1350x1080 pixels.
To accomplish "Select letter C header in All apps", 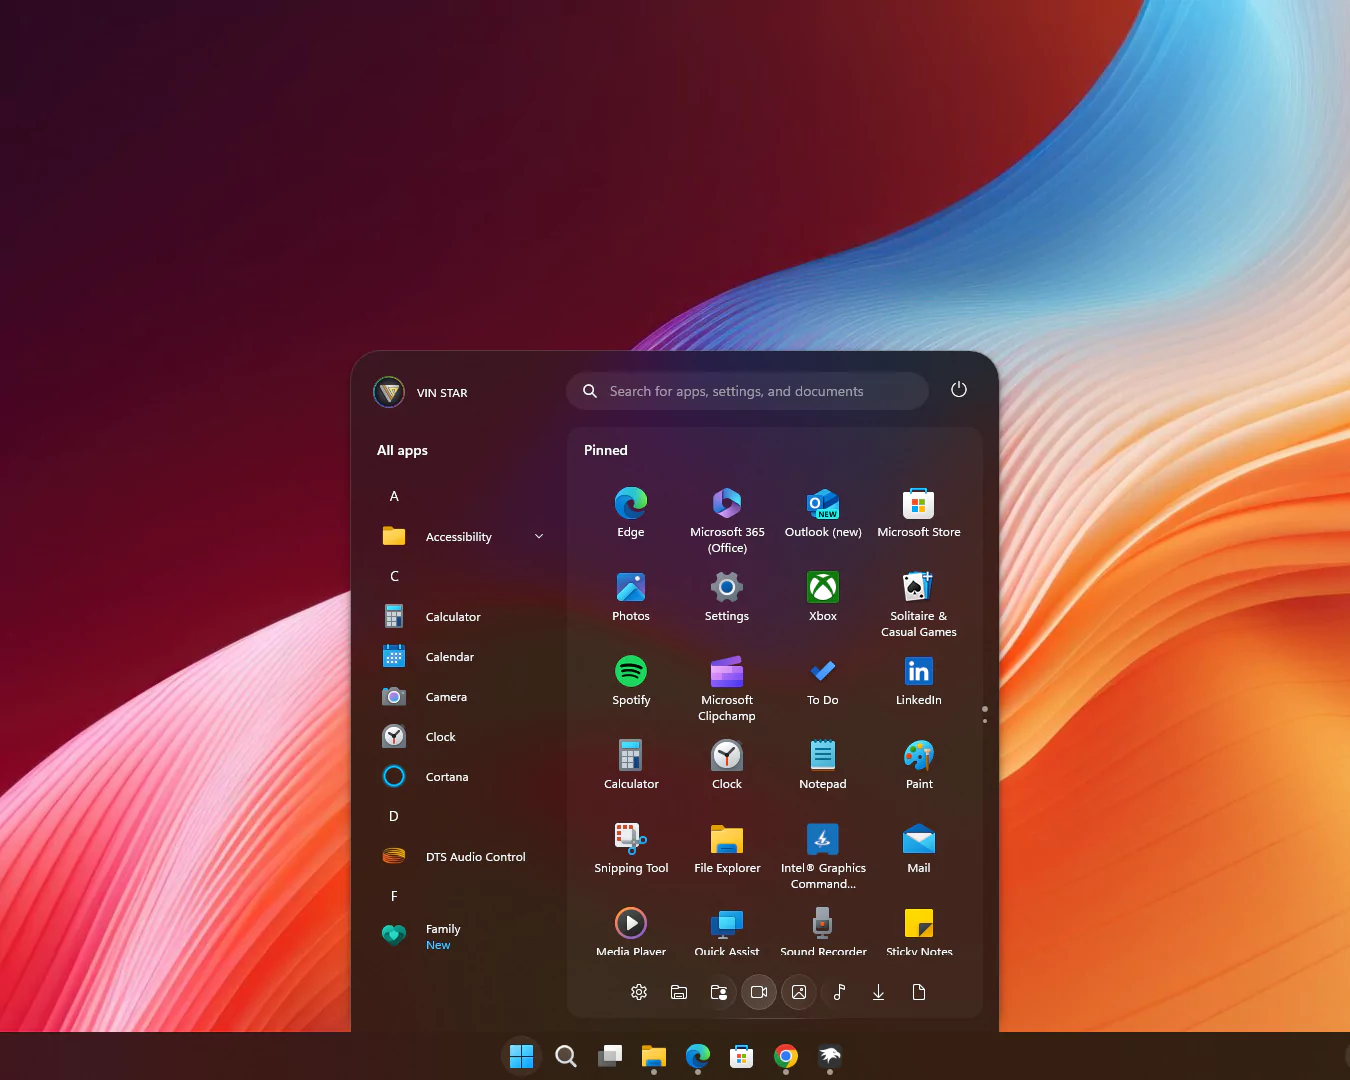I will pyautogui.click(x=394, y=577).
